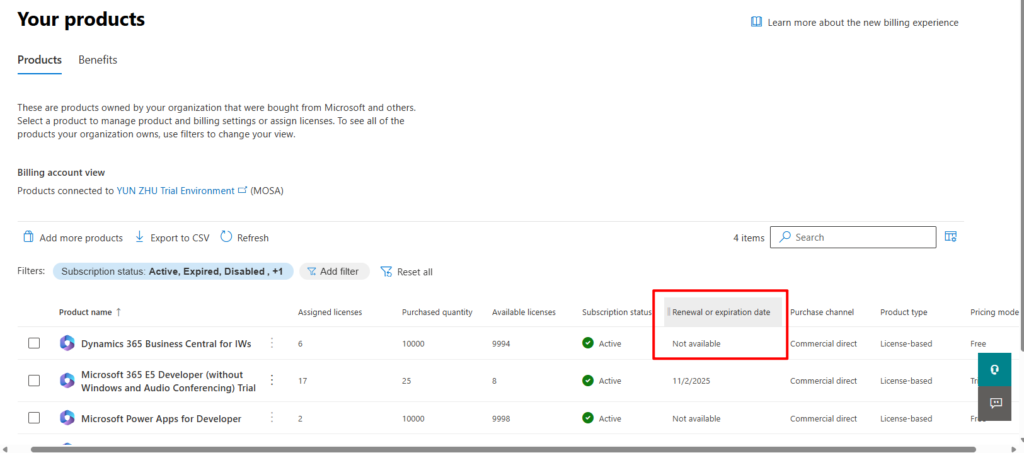Image resolution: width=1024 pixels, height=453 pixels.
Task: Select the Dynamics 365 Business Central checkbox
Action: pos(34,343)
